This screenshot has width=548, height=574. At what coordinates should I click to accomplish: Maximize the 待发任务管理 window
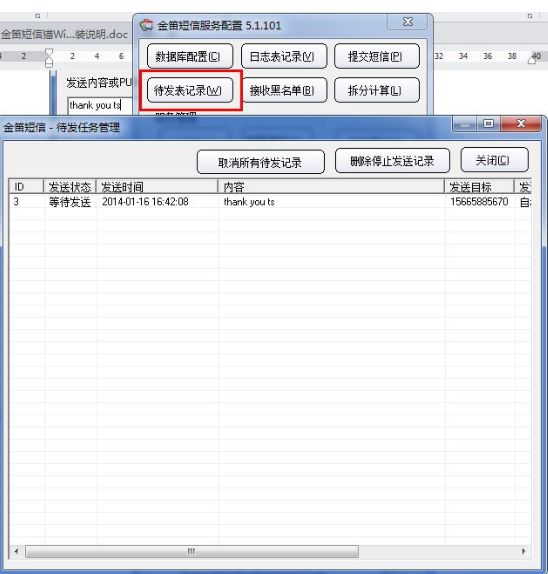(488, 124)
